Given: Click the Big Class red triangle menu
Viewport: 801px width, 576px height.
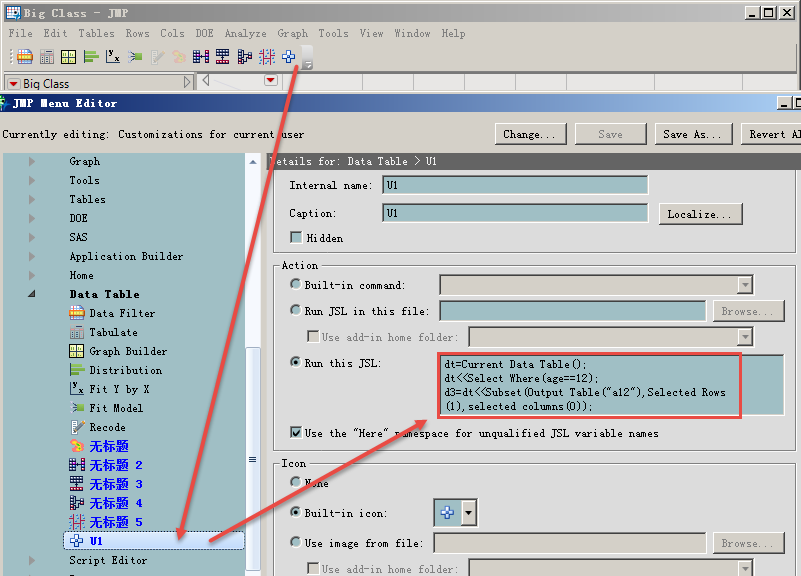Looking at the screenshot, I should pos(14,83).
